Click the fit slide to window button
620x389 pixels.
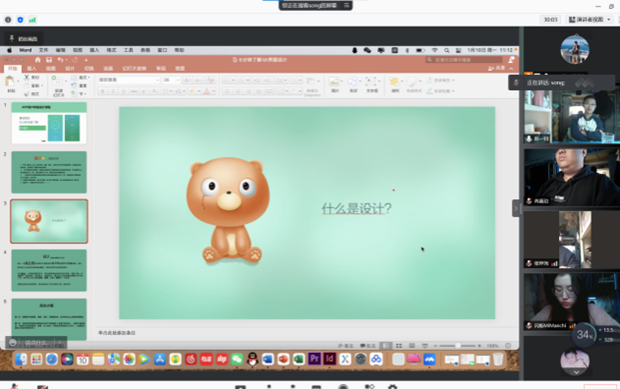(508, 346)
